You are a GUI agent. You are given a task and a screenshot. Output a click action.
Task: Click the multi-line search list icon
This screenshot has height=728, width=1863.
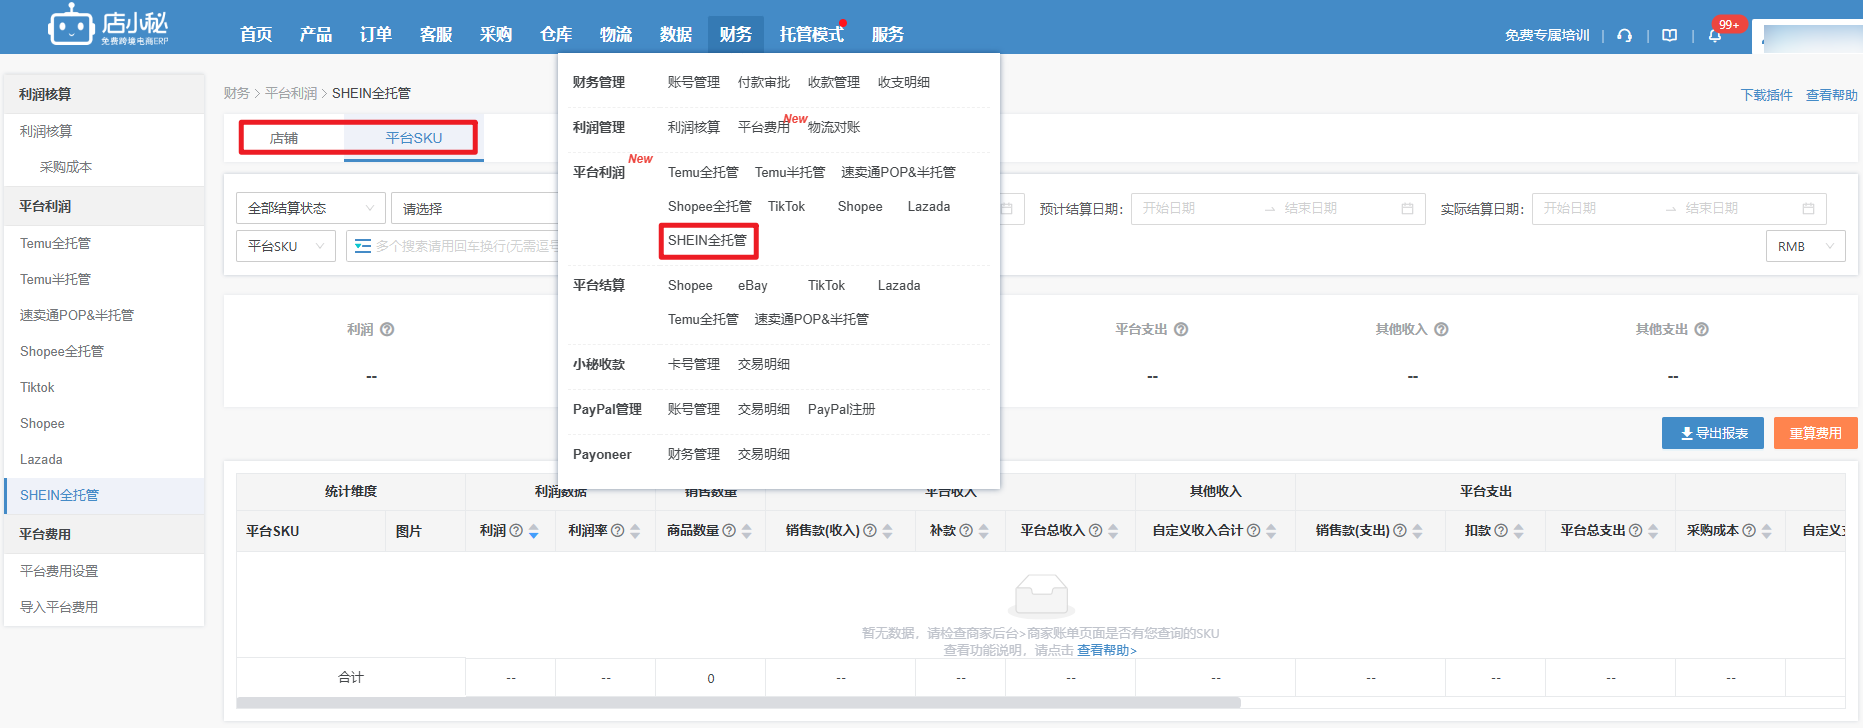363,246
